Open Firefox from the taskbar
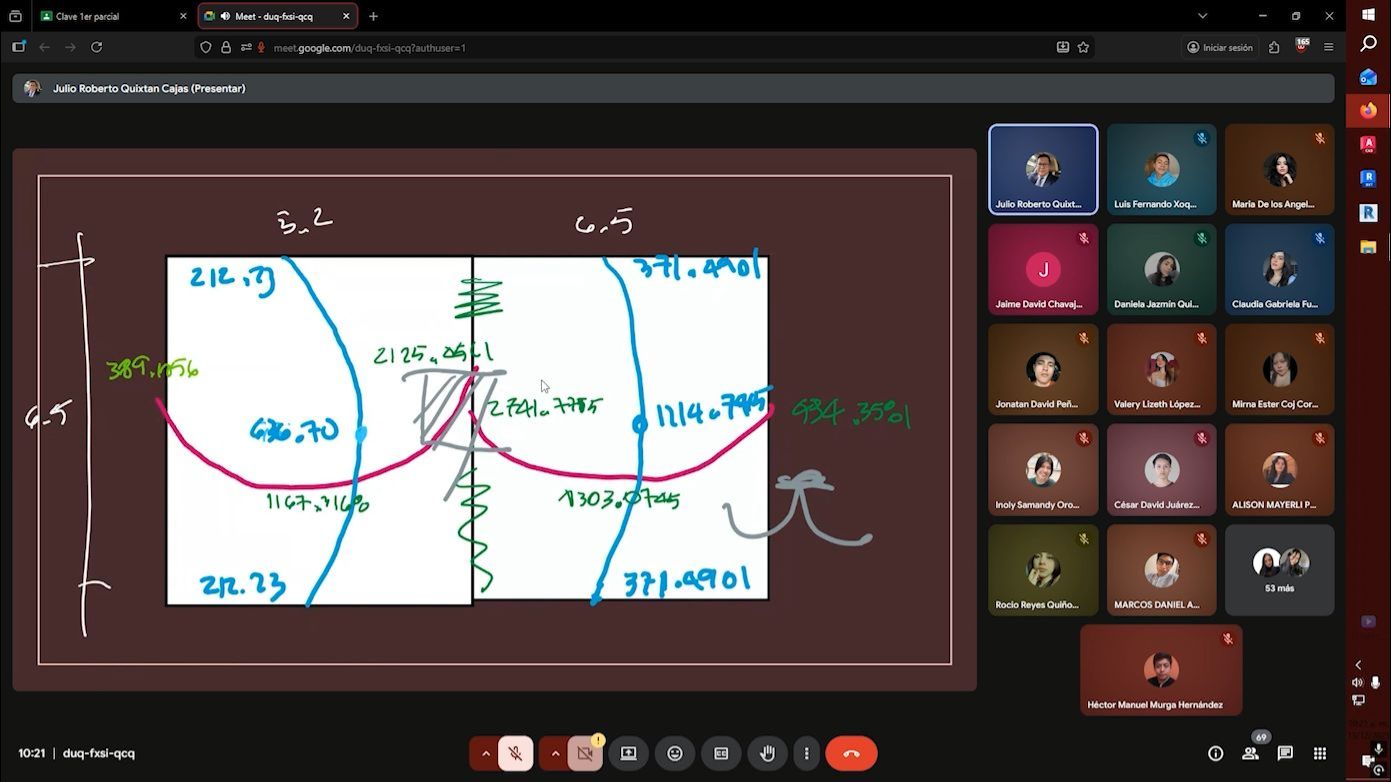 click(1368, 110)
